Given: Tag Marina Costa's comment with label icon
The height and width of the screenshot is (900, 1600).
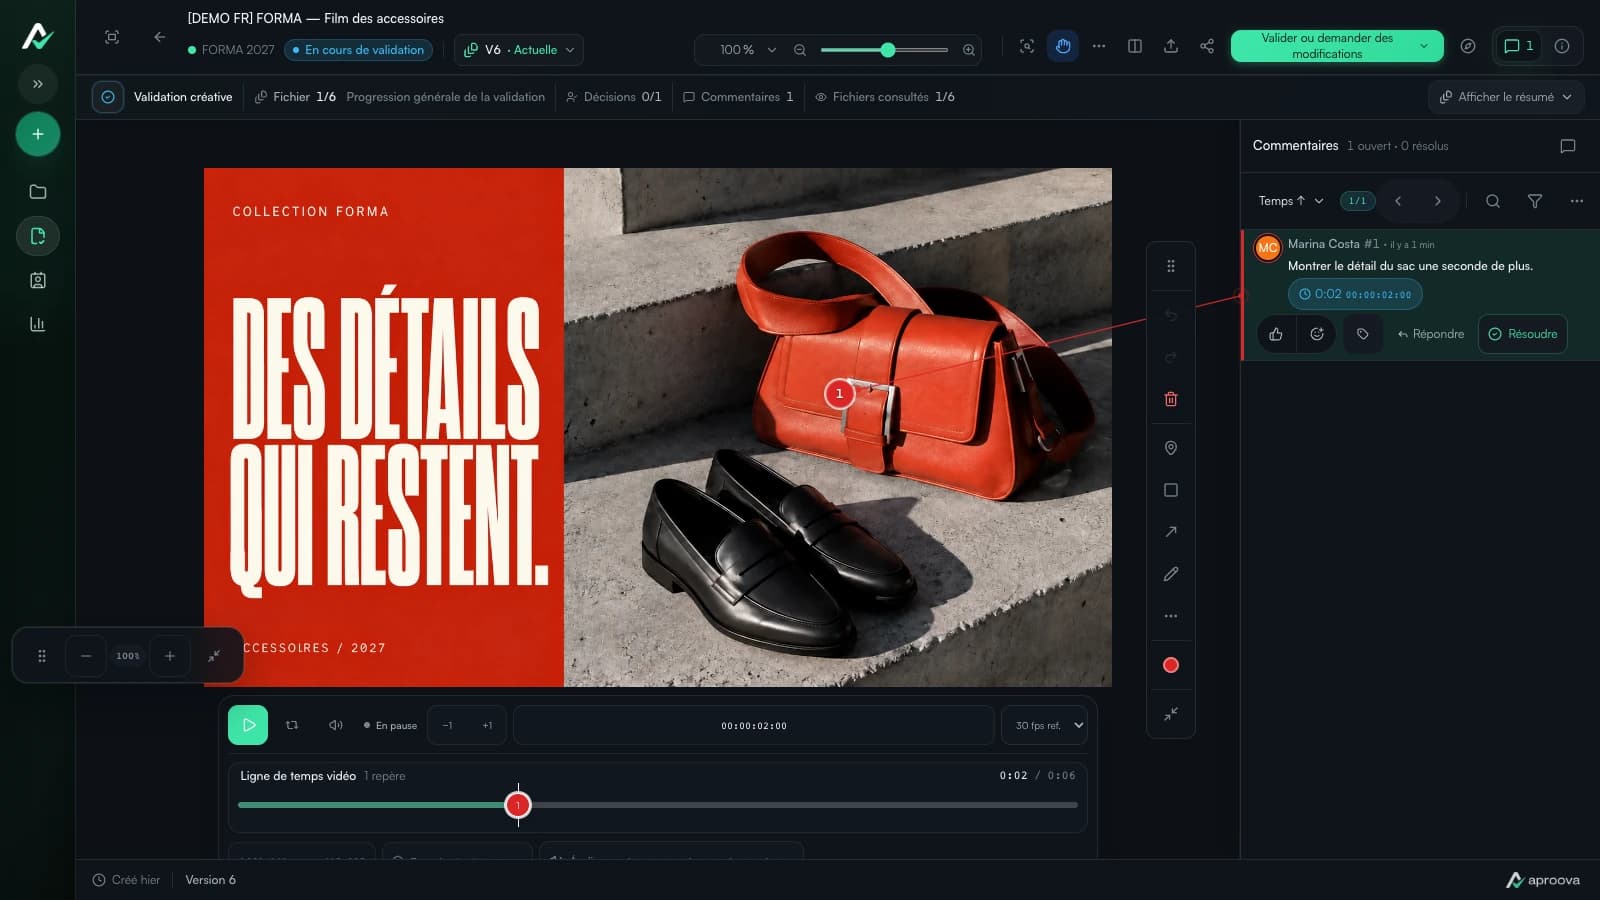Looking at the screenshot, I should (1363, 334).
